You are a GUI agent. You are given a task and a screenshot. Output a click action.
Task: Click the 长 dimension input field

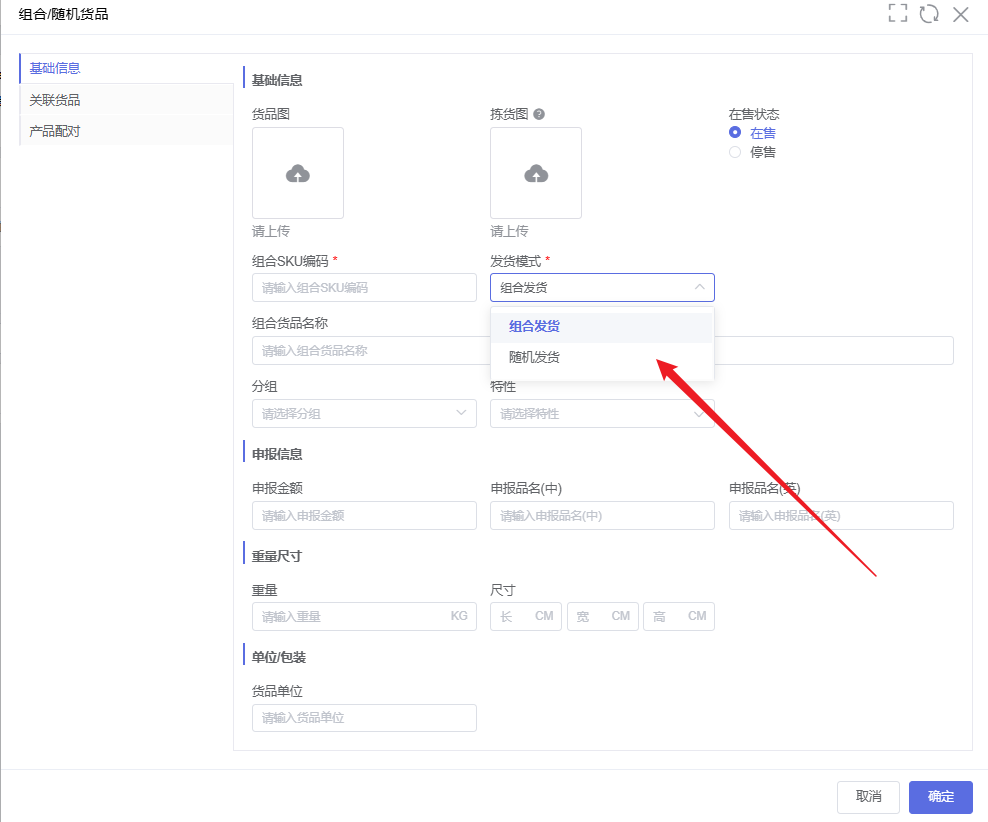(x=527, y=616)
